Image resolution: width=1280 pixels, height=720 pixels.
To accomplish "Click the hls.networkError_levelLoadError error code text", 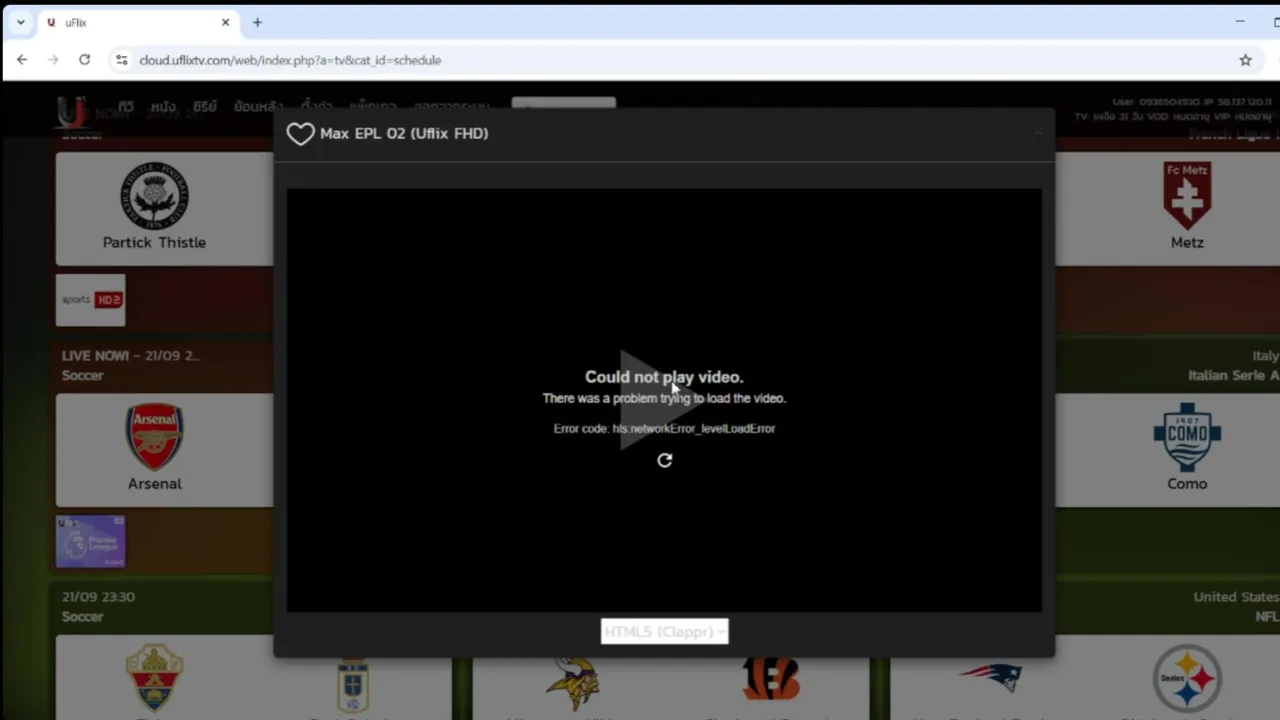I will click(x=694, y=428).
